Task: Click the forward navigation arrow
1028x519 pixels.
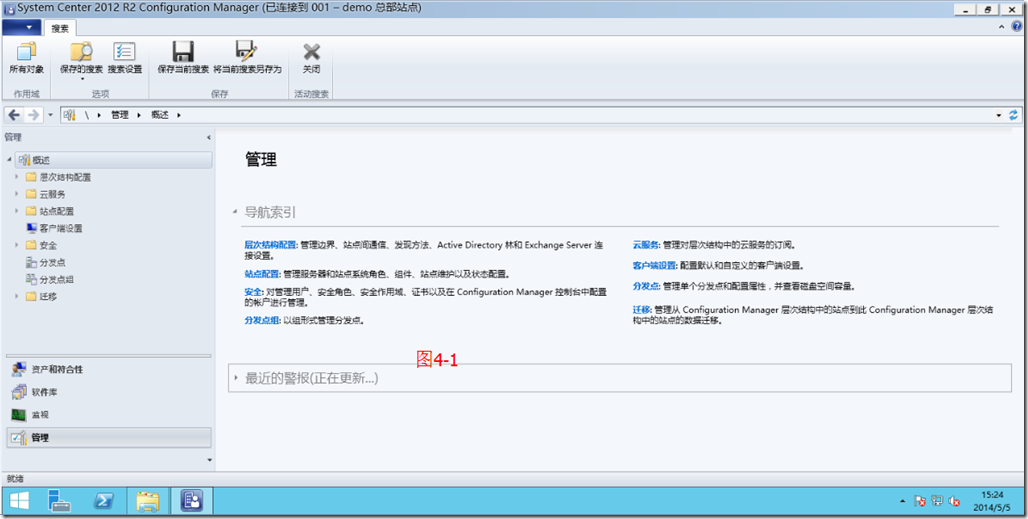Action: [33, 115]
